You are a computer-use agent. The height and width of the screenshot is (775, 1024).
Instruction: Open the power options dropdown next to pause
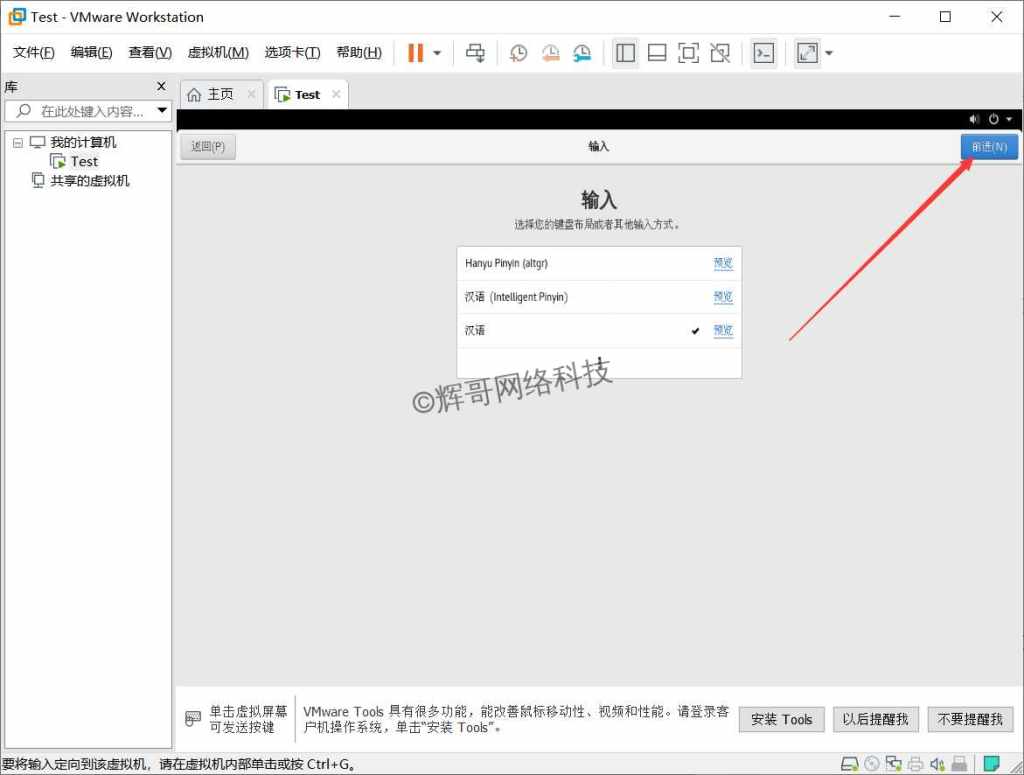(x=437, y=53)
